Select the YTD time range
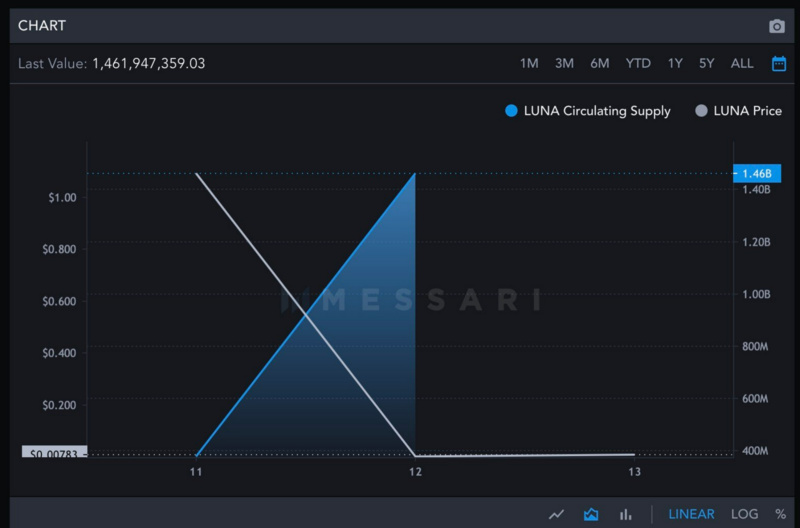 click(x=638, y=63)
